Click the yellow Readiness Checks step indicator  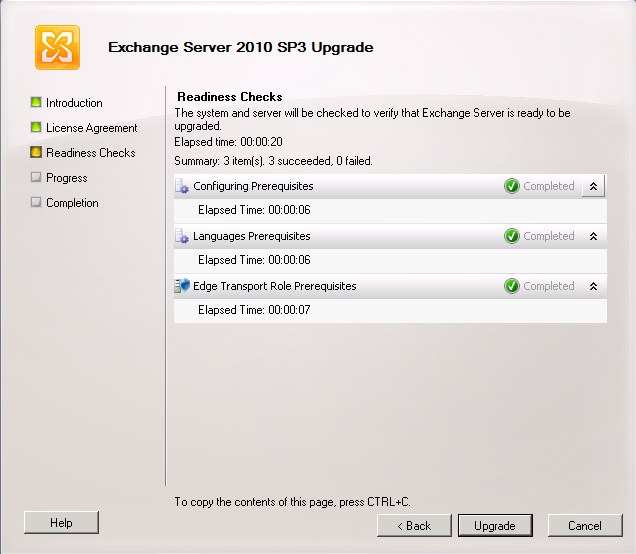coord(36,152)
